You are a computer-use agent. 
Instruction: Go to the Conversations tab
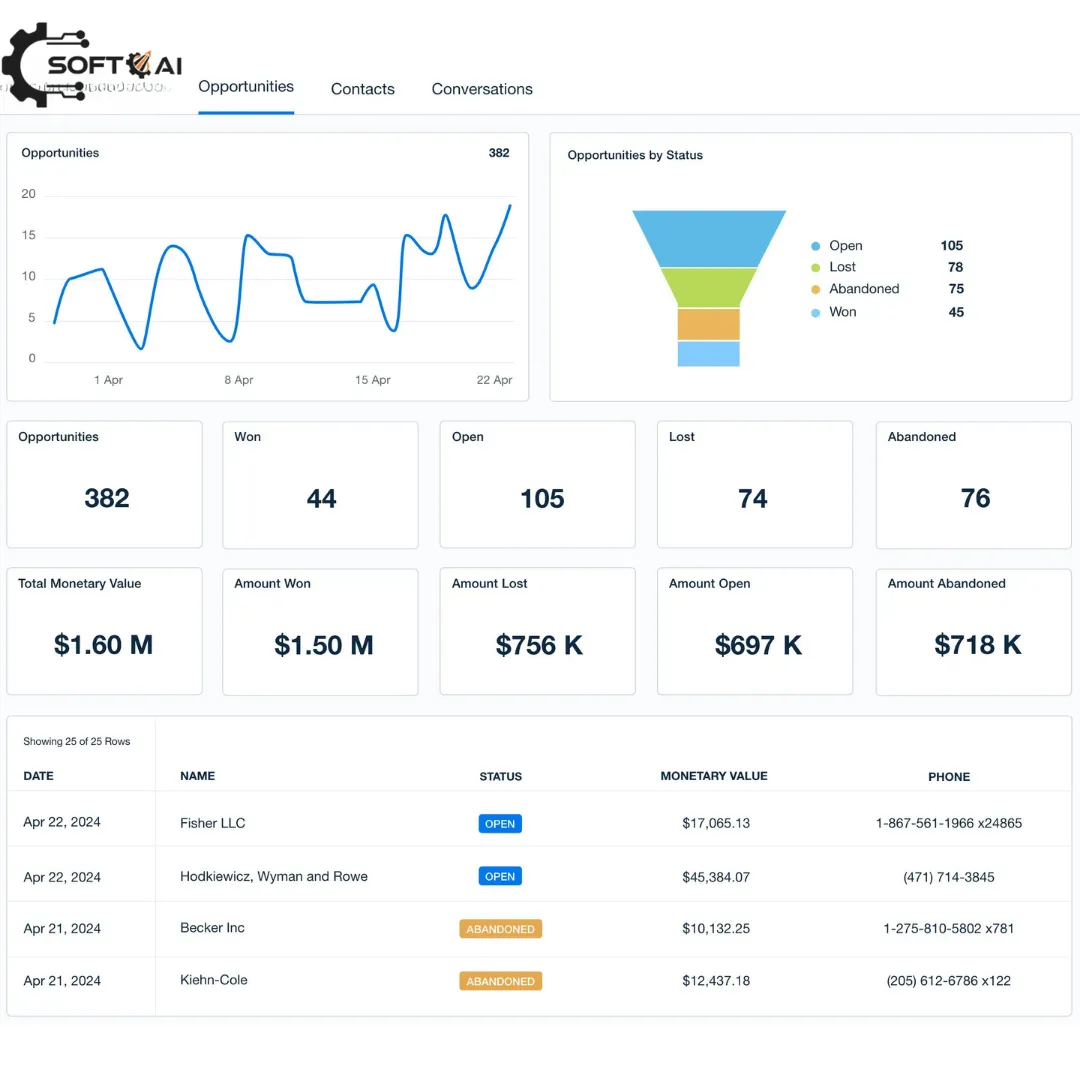point(482,89)
